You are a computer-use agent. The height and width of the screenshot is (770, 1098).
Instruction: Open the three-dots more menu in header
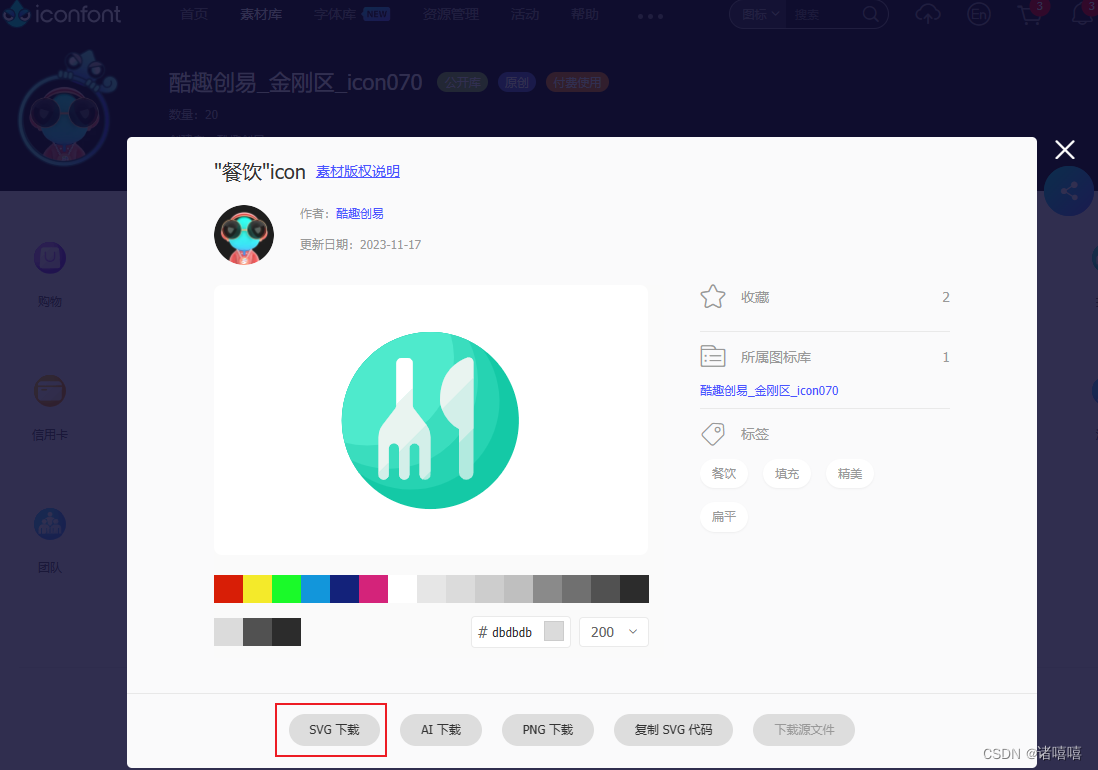[650, 16]
